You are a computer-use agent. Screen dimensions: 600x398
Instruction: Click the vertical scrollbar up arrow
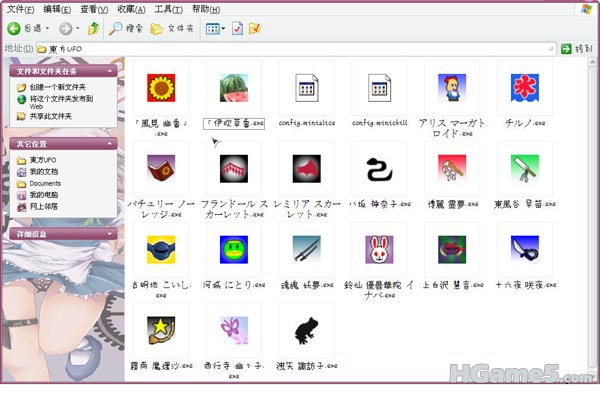(x=592, y=61)
